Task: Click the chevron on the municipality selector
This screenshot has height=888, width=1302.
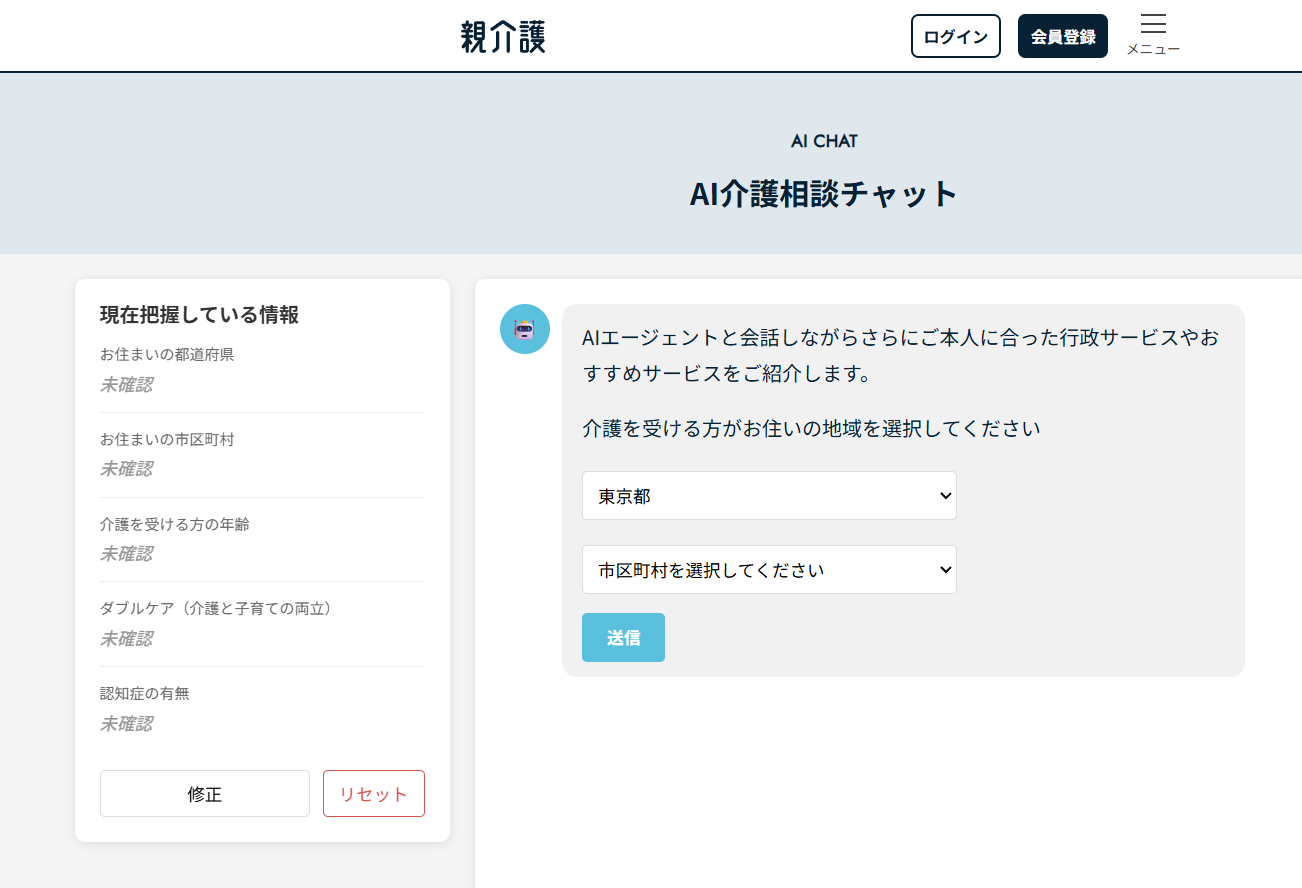Action: (944, 569)
